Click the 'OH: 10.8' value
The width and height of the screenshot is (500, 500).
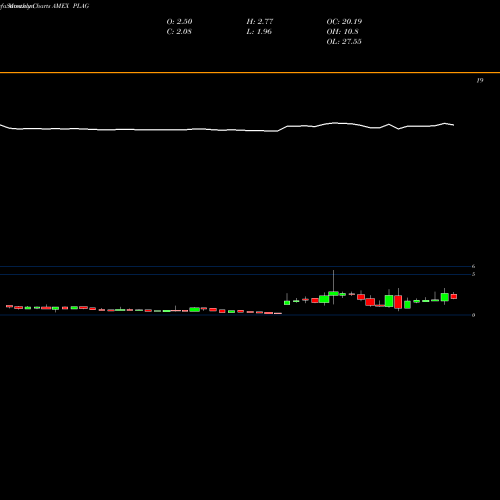(x=342, y=32)
